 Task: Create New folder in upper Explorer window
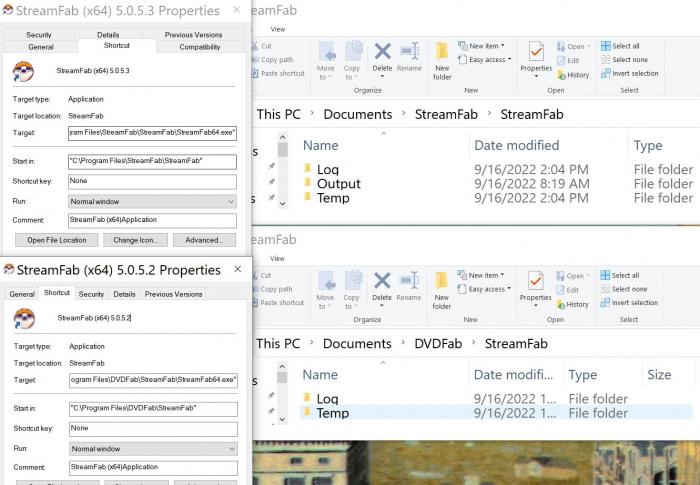click(442, 61)
